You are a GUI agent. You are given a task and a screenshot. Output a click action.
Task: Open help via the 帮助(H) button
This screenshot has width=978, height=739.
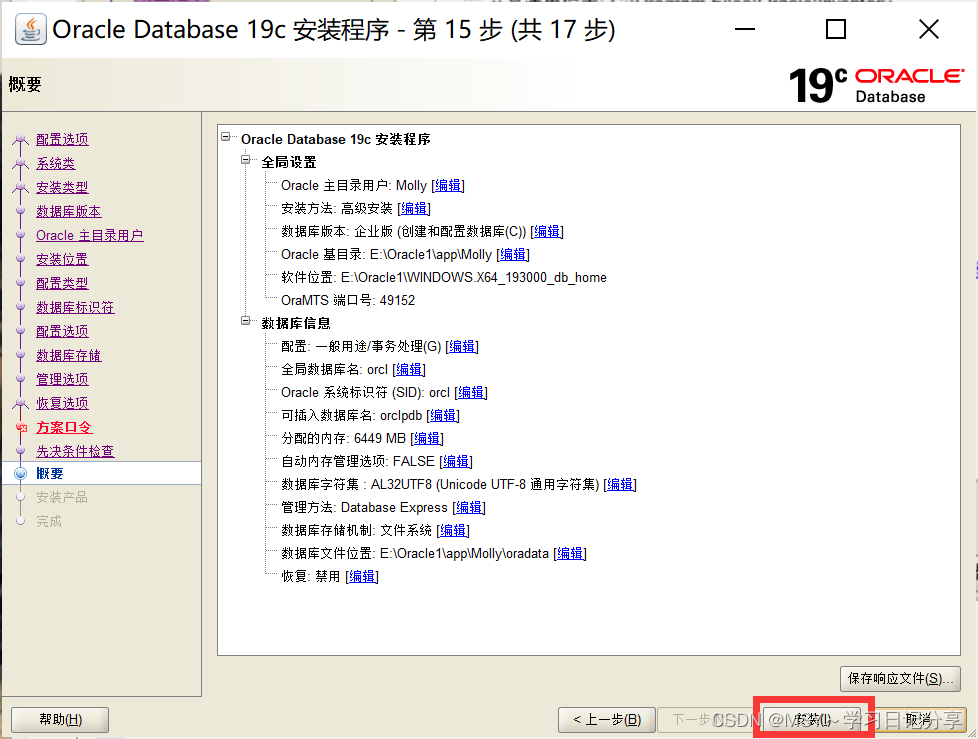tap(59, 719)
